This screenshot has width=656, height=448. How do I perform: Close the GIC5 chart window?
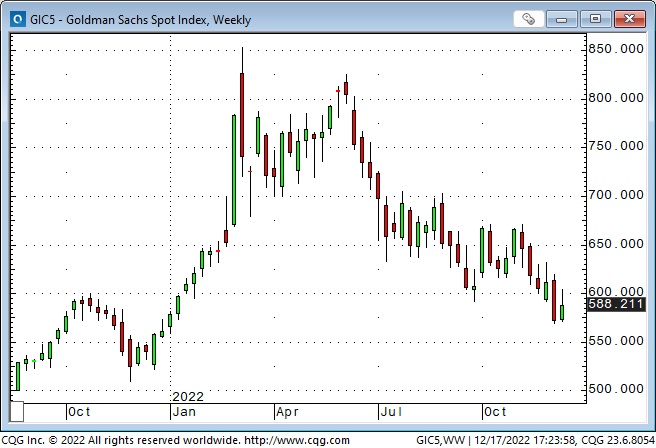629,19
